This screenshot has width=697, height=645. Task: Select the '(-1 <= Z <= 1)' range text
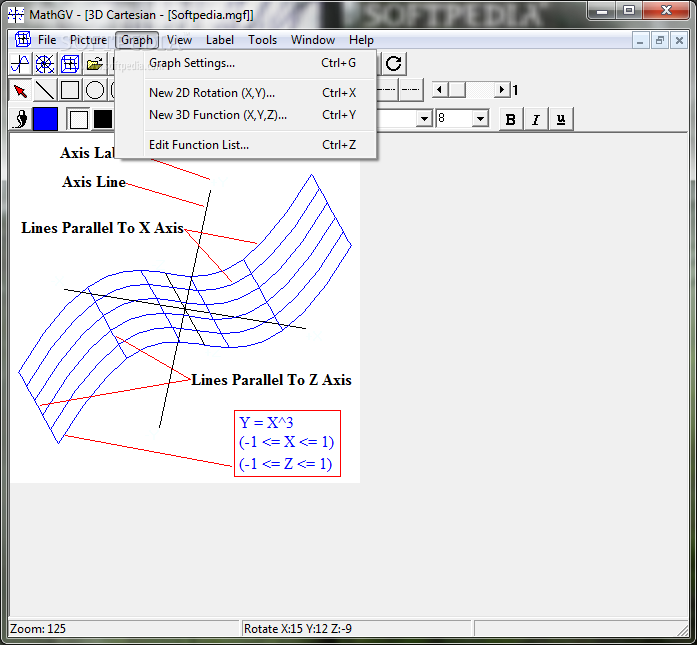[285, 464]
